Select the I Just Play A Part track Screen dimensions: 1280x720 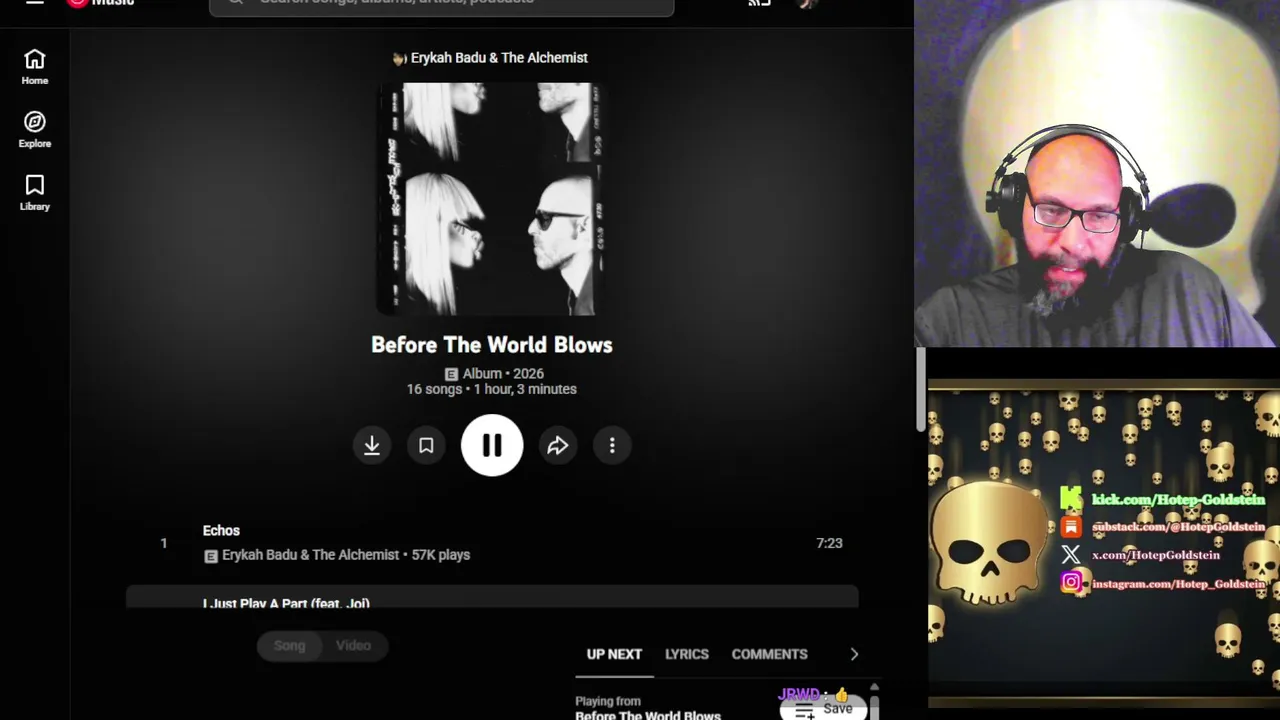tap(286, 603)
